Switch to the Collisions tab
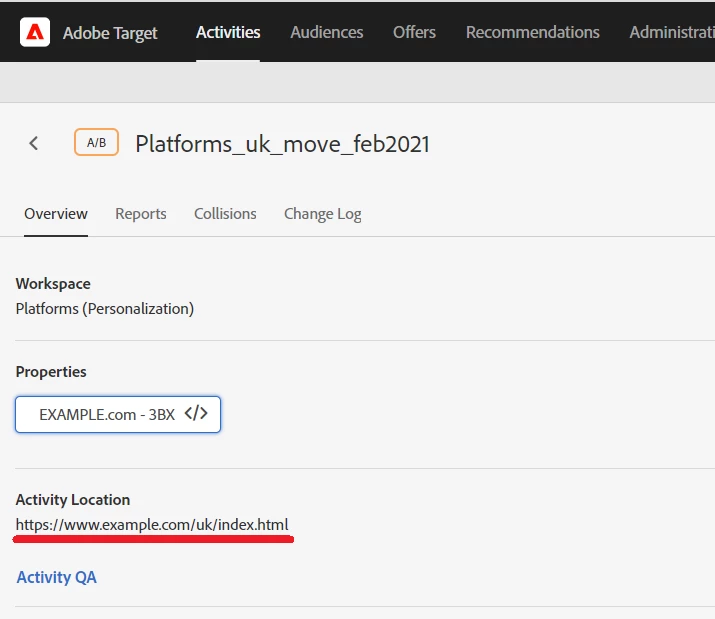Screen dimensions: 715x619 [x=225, y=214]
